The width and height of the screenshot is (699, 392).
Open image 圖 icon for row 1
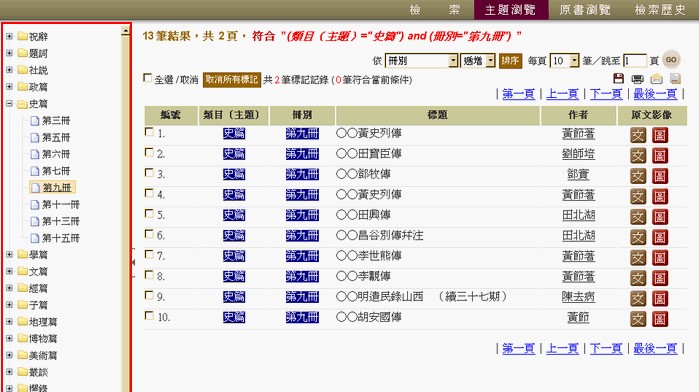[660, 135]
